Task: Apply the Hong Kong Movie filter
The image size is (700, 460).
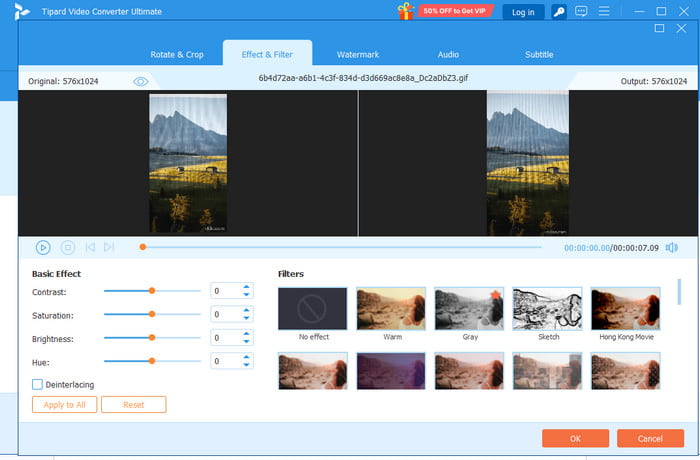Action: tap(625, 309)
